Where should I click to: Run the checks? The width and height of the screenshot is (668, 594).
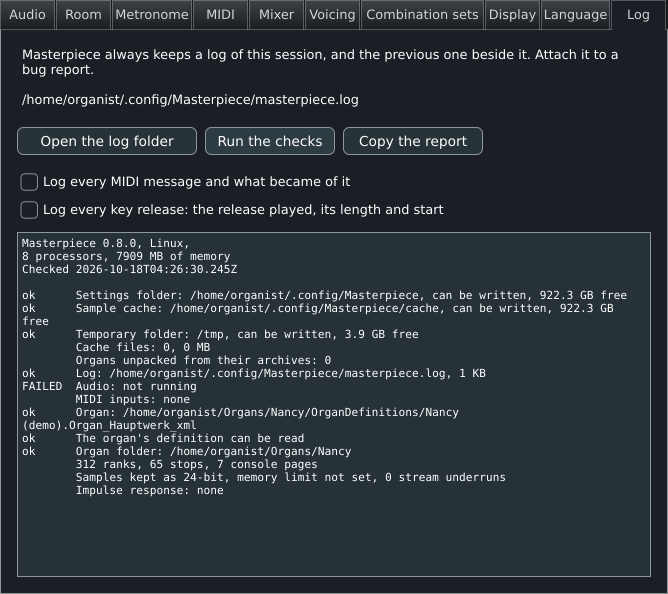[270, 141]
